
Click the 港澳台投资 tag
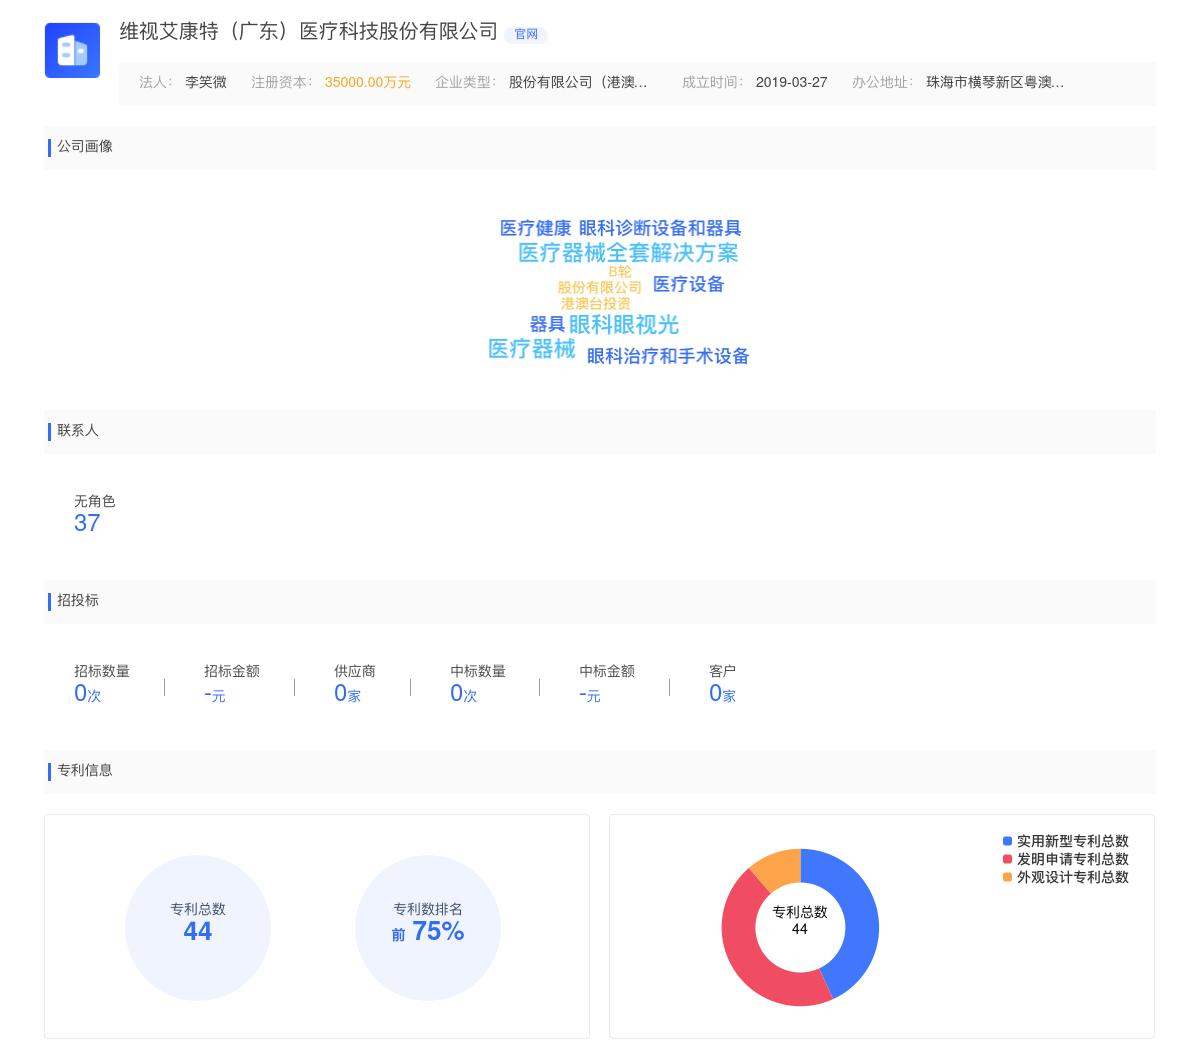pyautogui.click(x=596, y=303)
